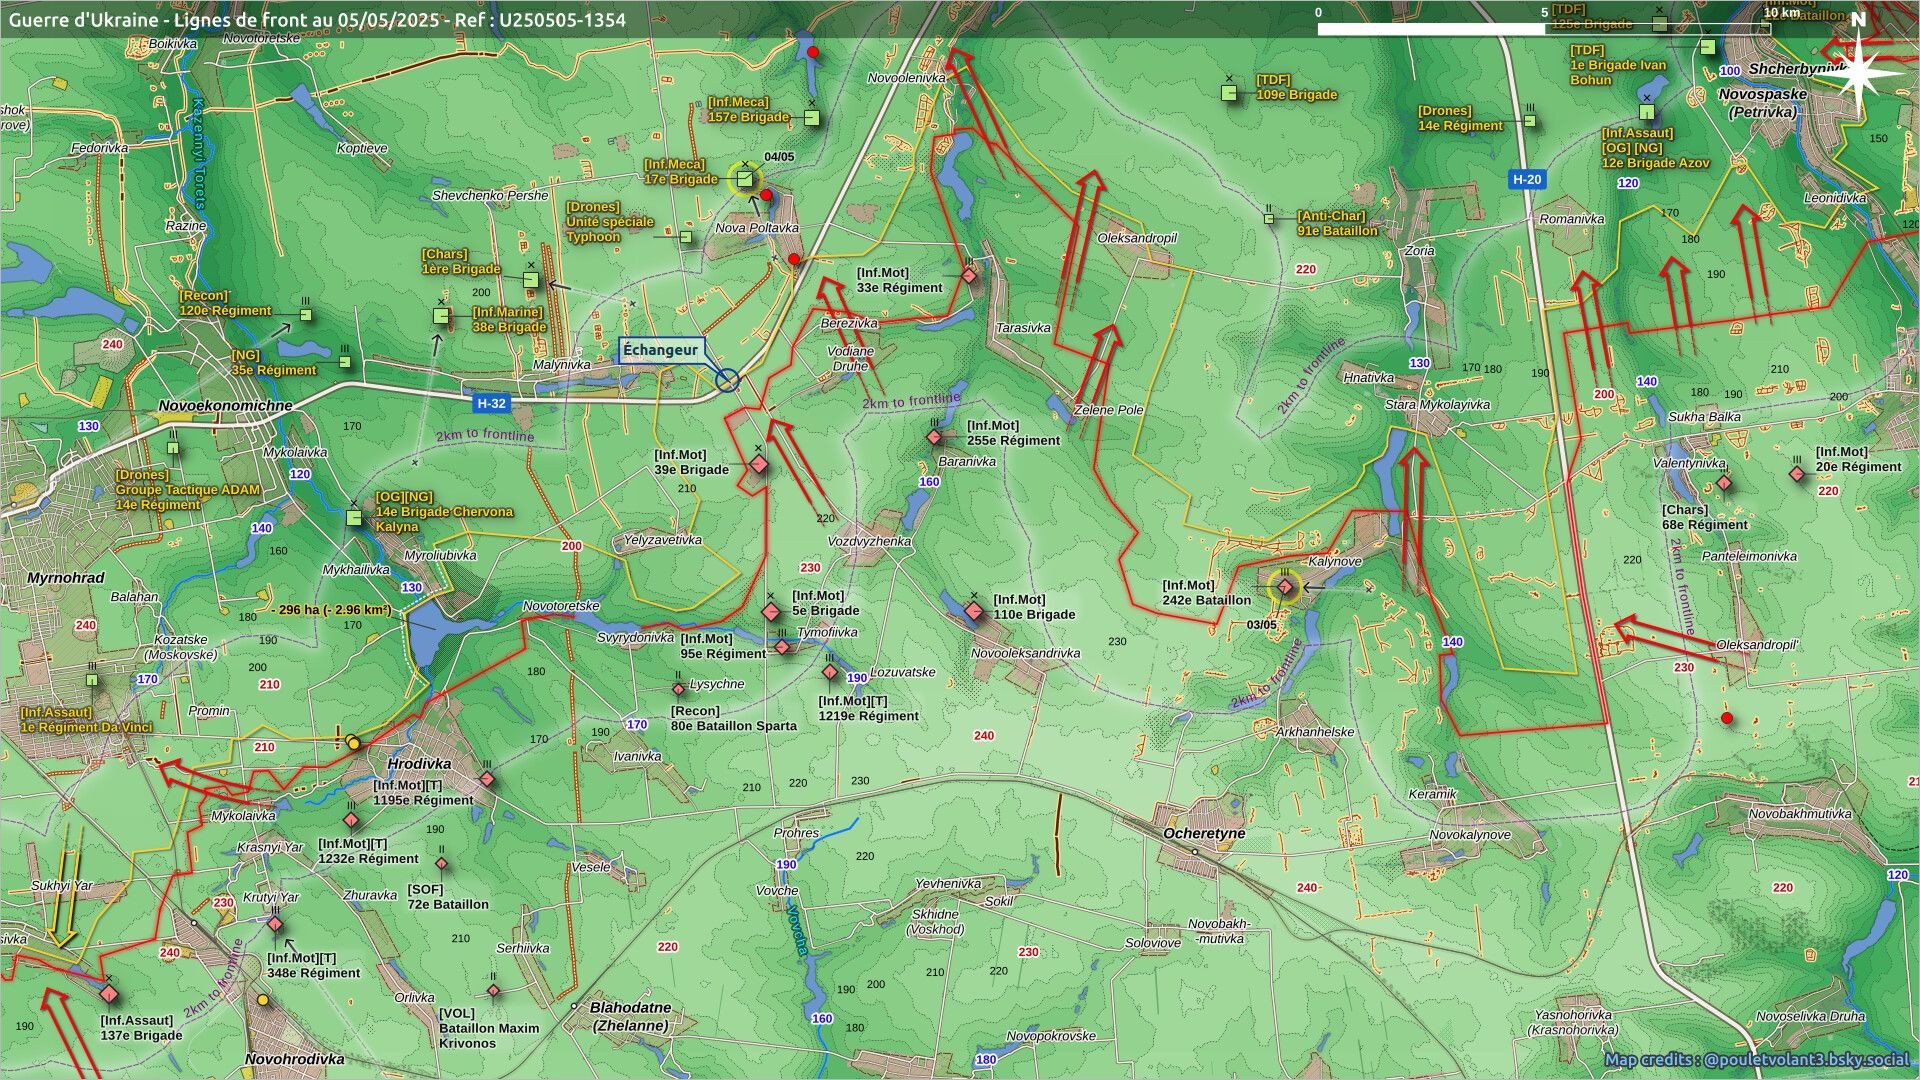Screen dimensions: 1920x1080
Task: Click the 33e Régiment red diamond marker
Action: tap(969, 275)
